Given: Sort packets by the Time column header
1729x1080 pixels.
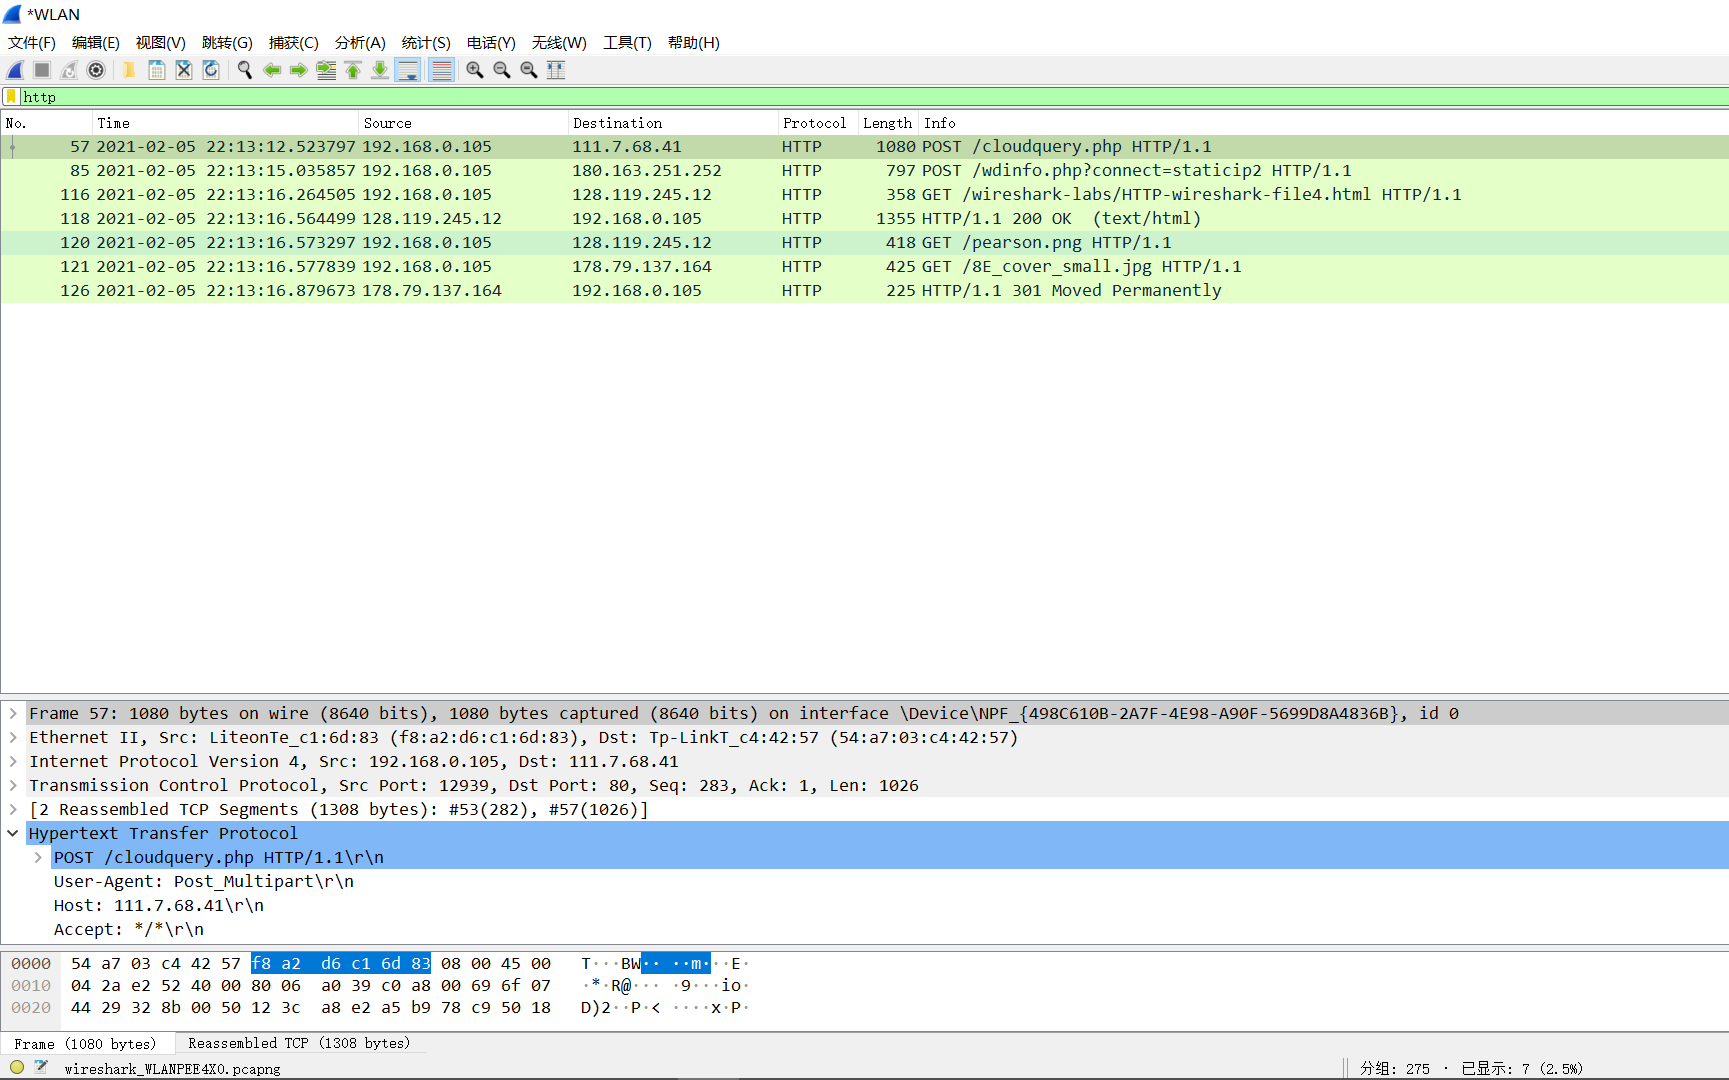Looking at the screenshot, I should click(x=226, y=123).
